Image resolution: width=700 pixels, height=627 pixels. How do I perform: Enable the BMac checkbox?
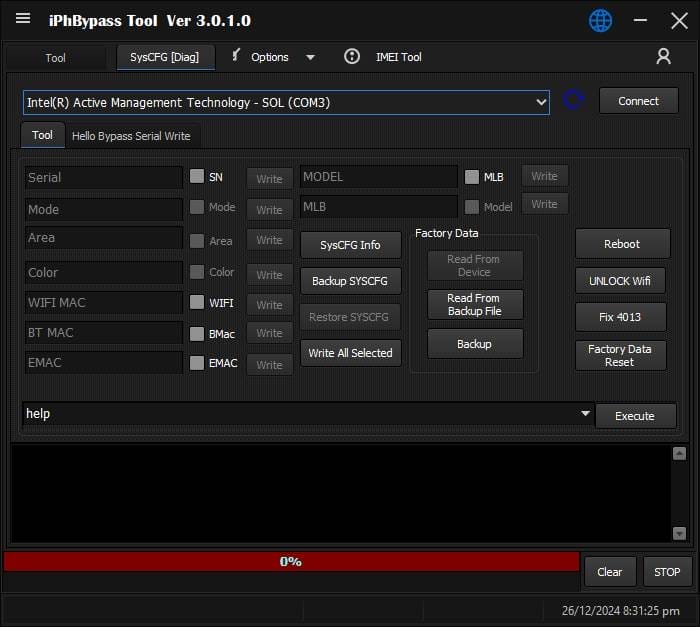(x=197, y=334)
